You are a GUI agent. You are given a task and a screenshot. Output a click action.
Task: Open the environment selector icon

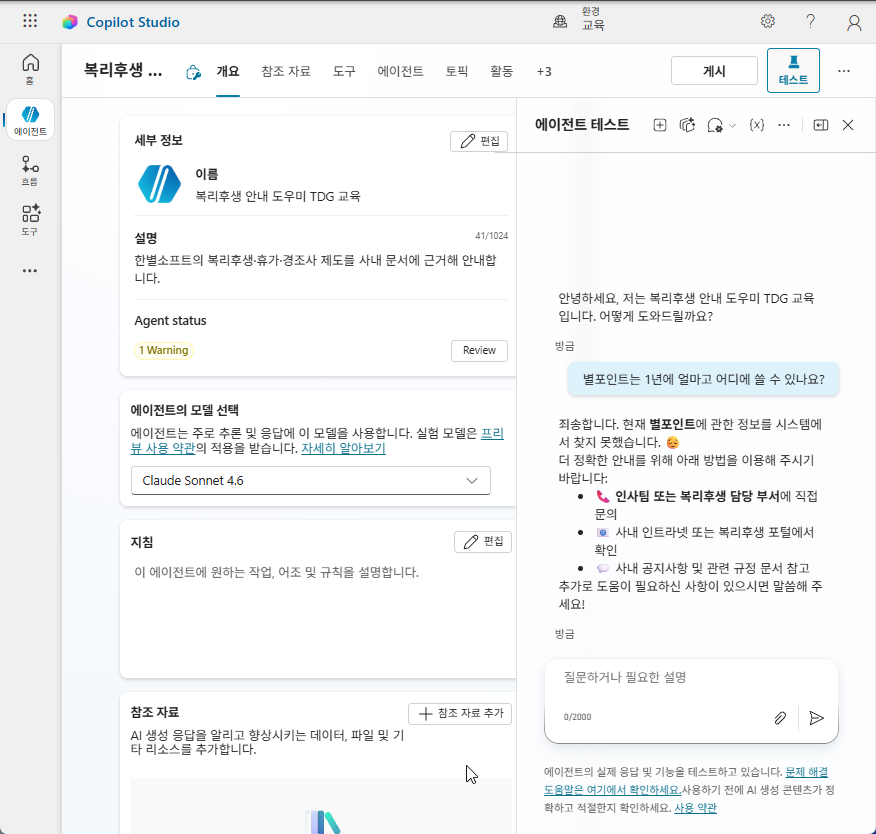tap(560, 22)
